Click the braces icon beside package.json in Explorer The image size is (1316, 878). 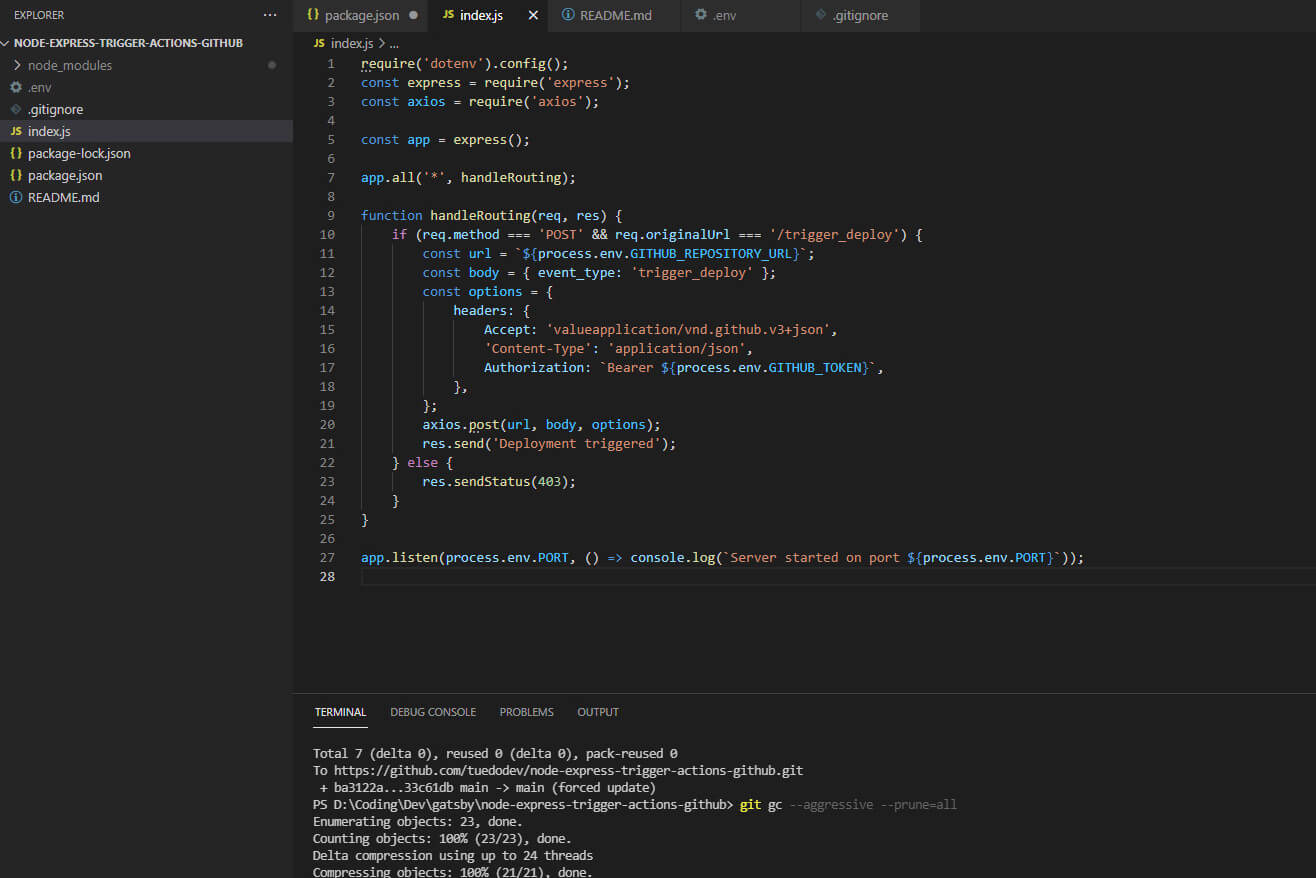point(16,175)
